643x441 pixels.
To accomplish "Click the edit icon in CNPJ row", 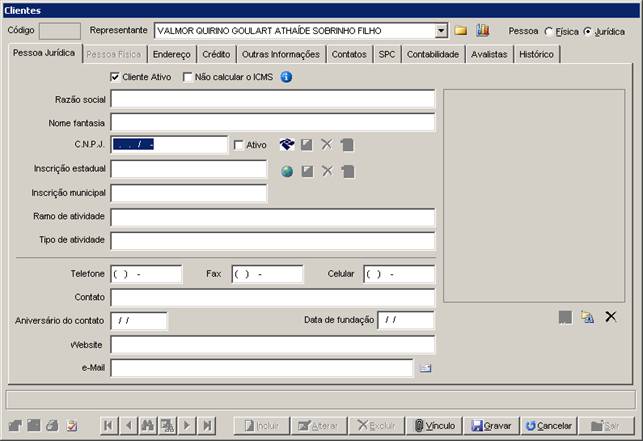I will click(306, 144).
